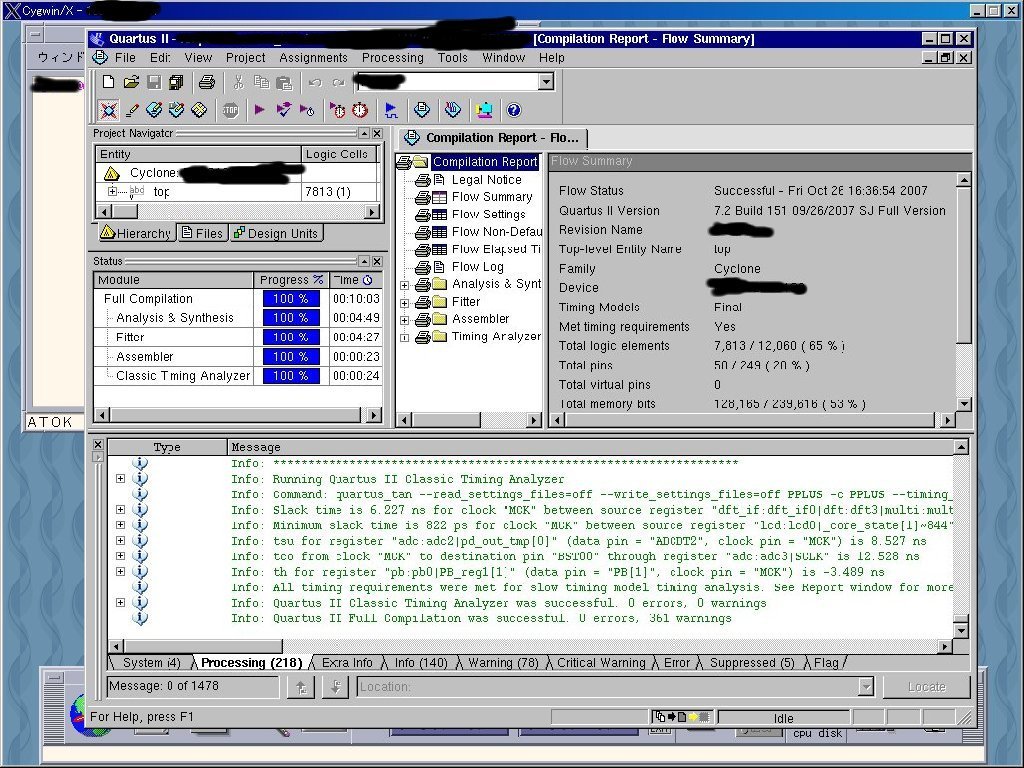The width and height of the screenshot is (1024, 768).
Task: Click the Print icon in the toolbar
Action: (207, 82)
